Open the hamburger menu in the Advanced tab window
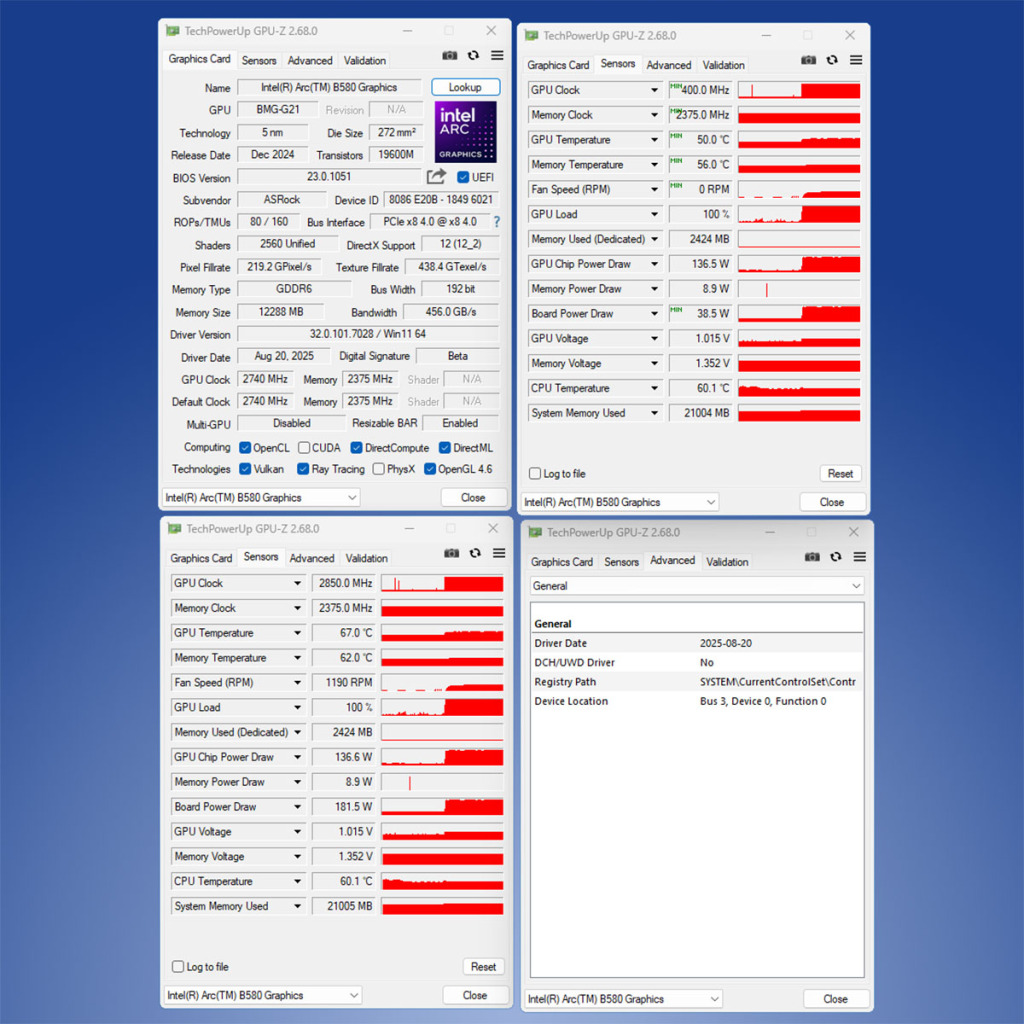1024x1024 pixels. click(x=859, y=557)
